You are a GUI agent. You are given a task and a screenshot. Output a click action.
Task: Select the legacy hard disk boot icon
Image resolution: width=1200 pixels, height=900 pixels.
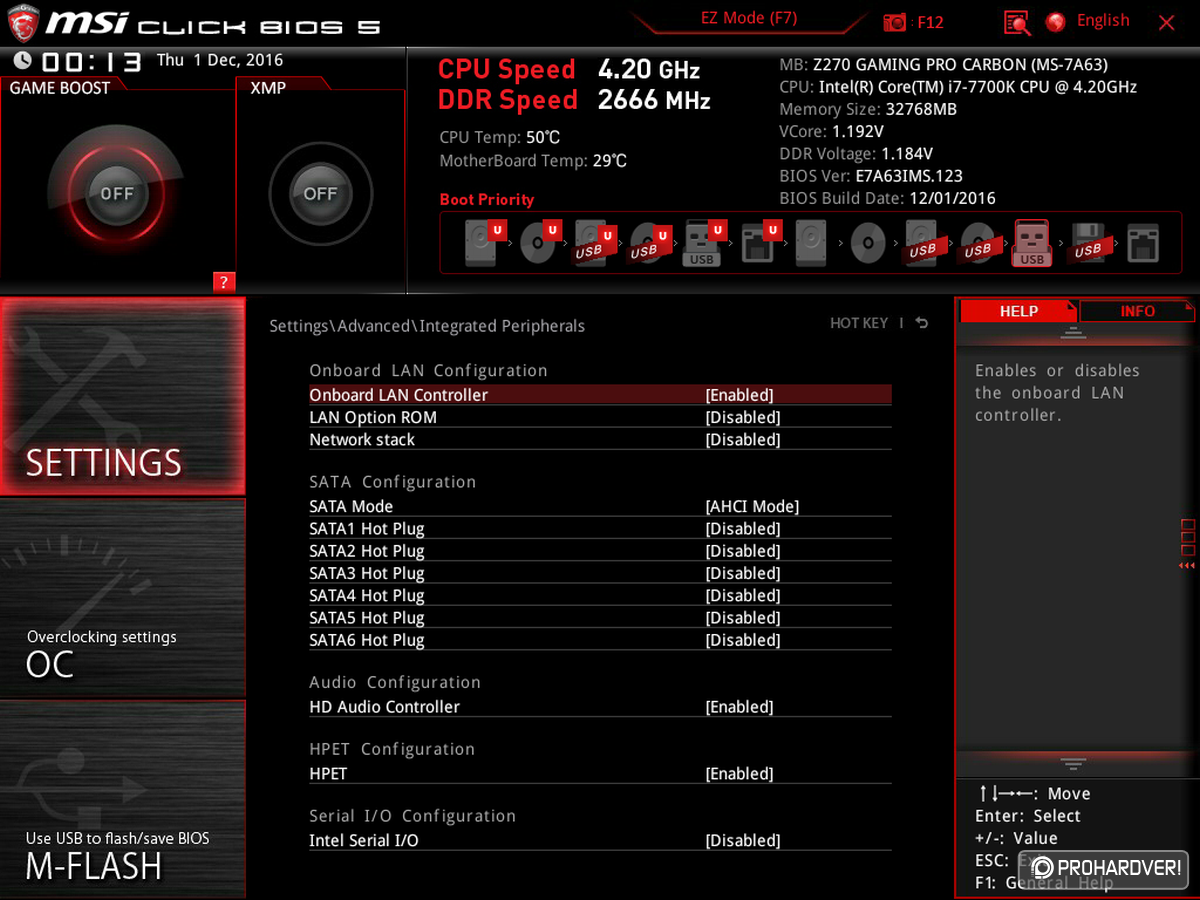(812, 243)
